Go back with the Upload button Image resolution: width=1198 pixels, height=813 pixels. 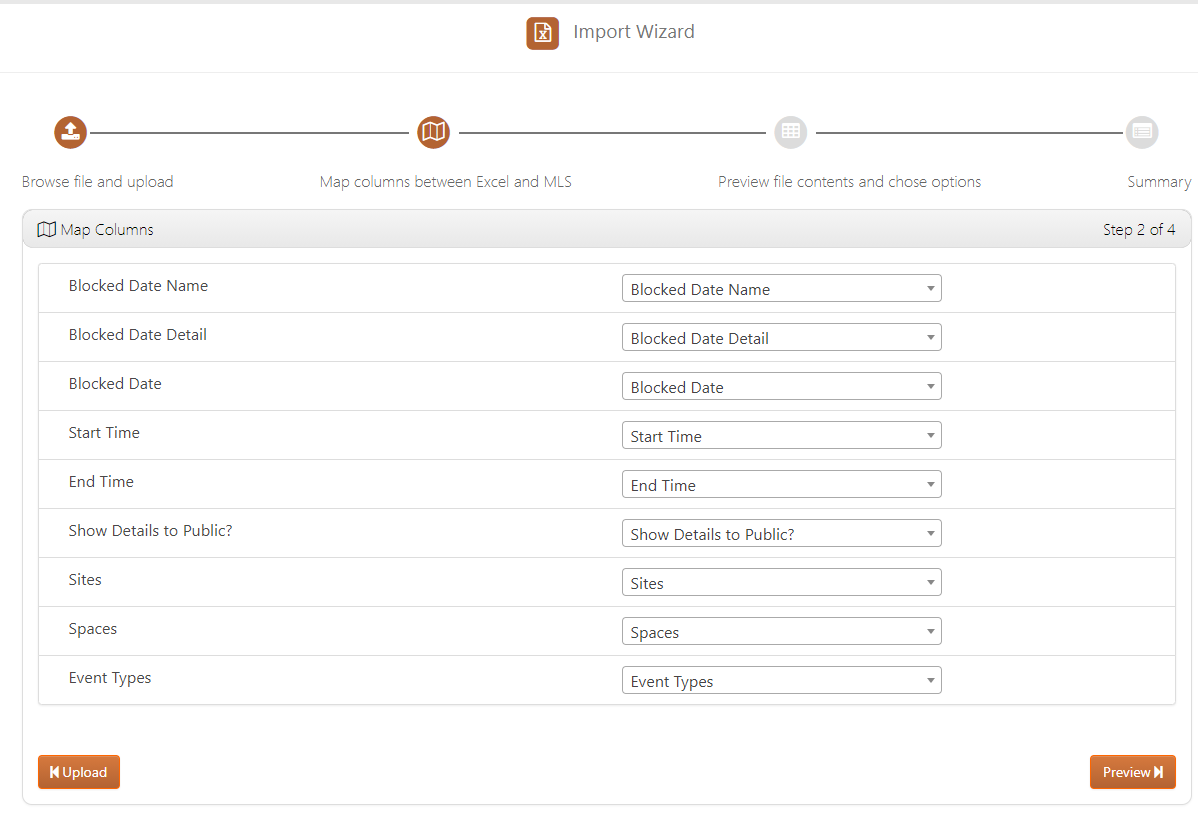(79, 772)
